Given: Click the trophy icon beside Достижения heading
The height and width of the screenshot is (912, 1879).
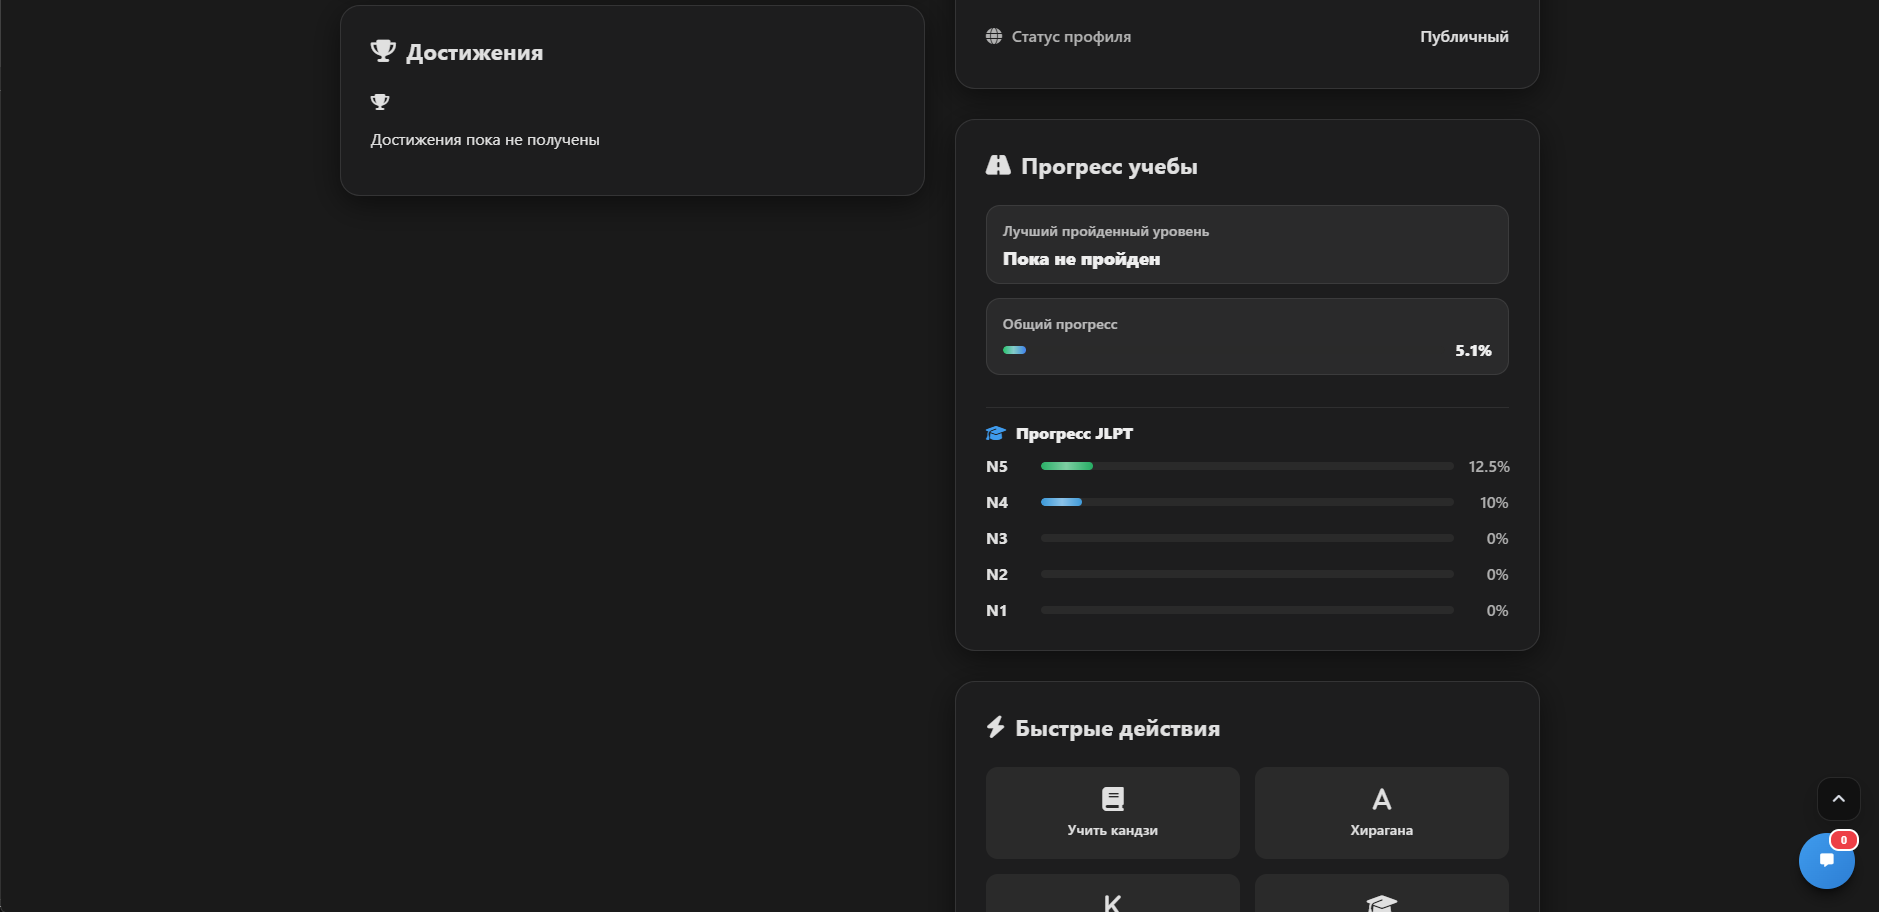Looking at the screenshot, I should (383, 51).
